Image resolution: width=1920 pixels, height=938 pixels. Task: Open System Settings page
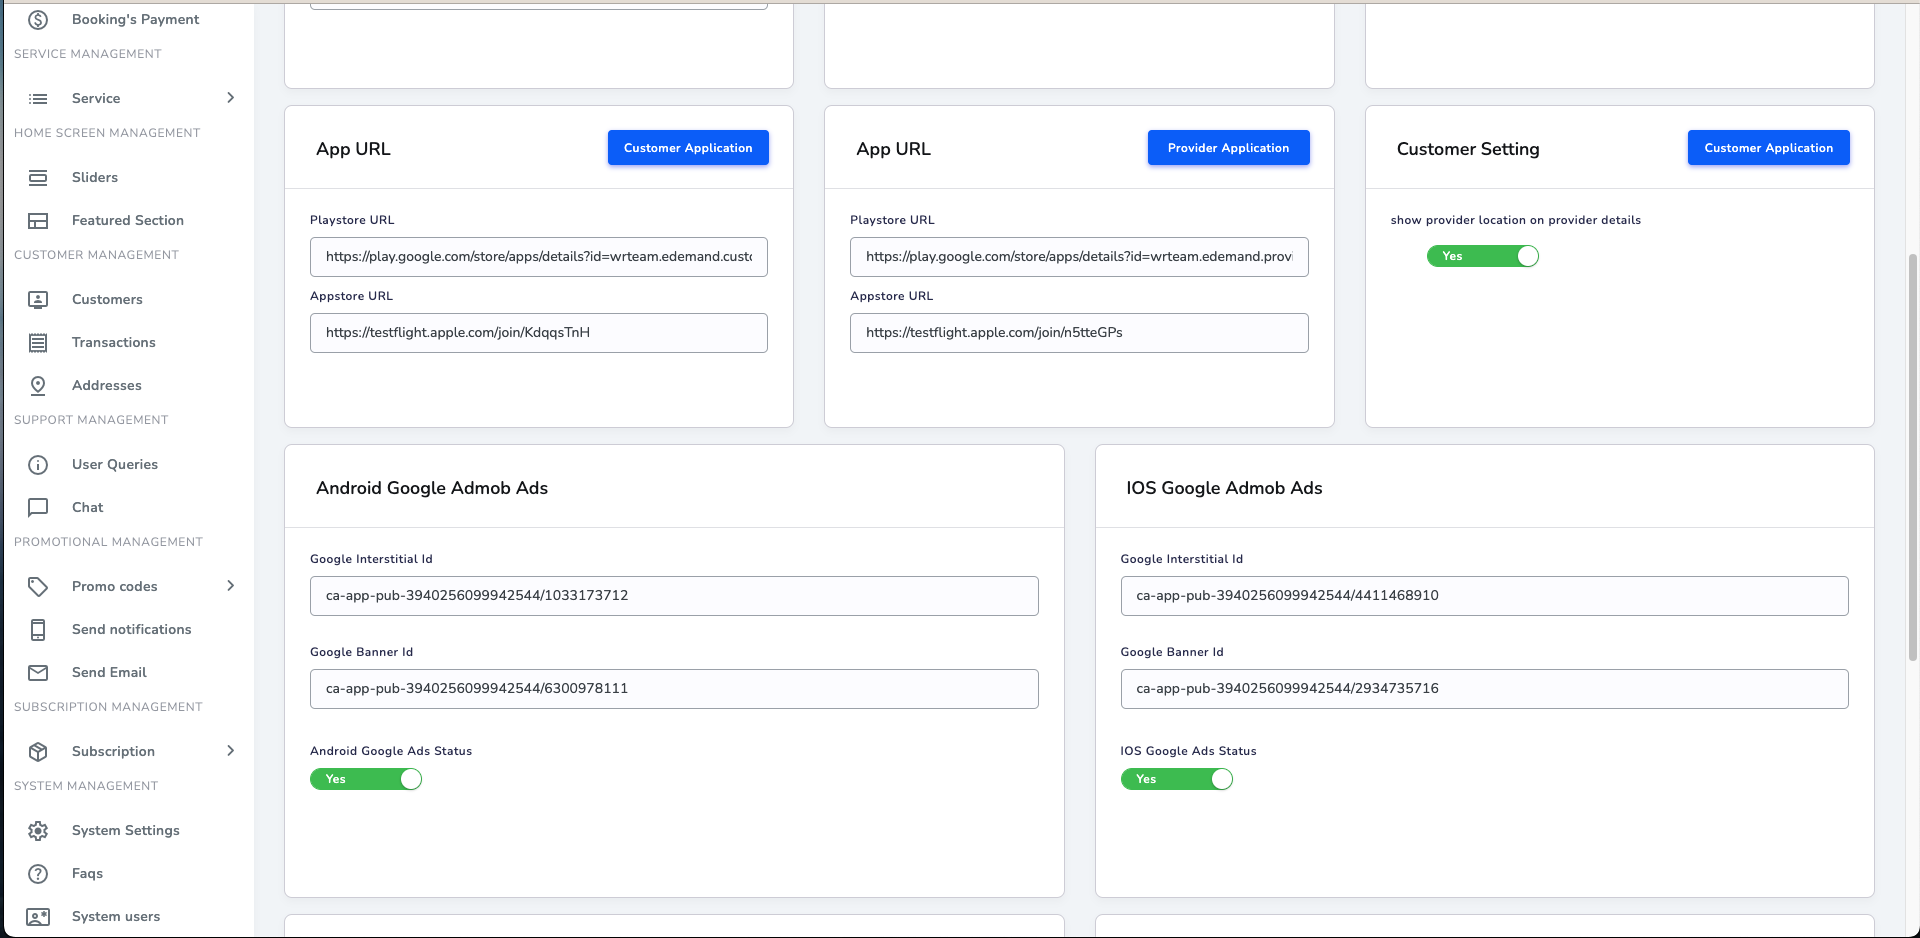pos(126,830)
